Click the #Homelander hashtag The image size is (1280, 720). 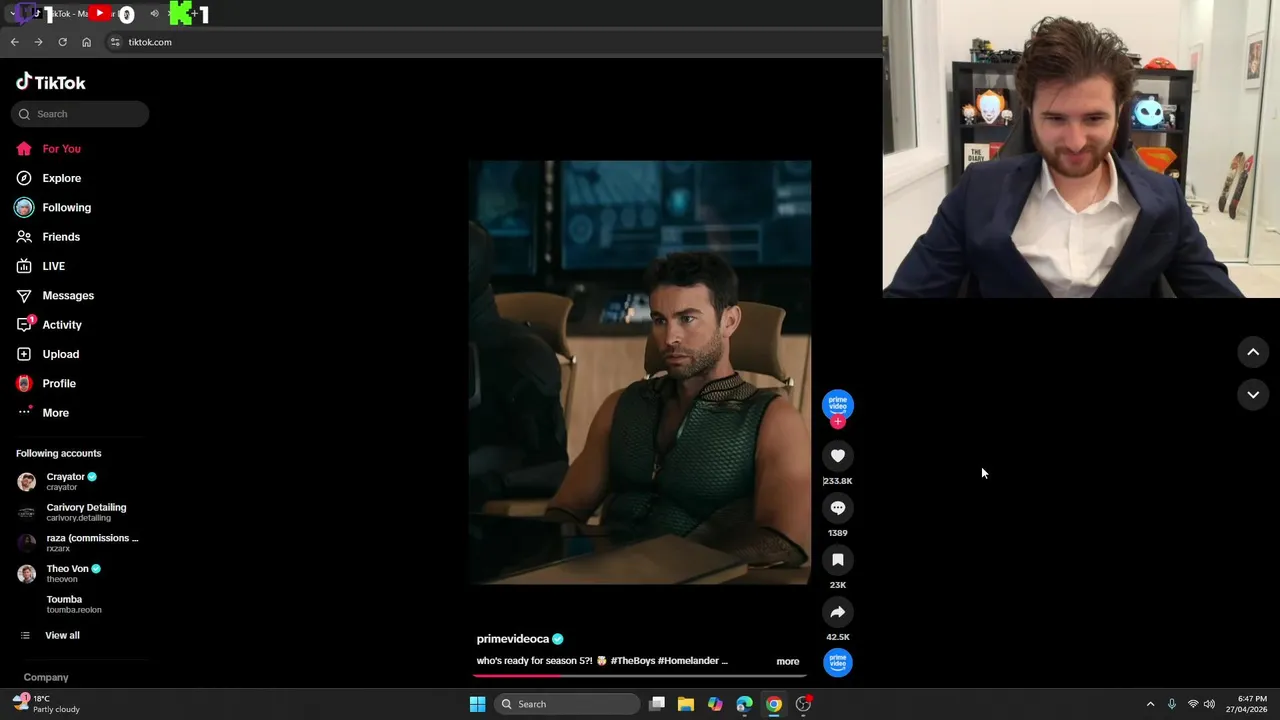click(688, 661)
